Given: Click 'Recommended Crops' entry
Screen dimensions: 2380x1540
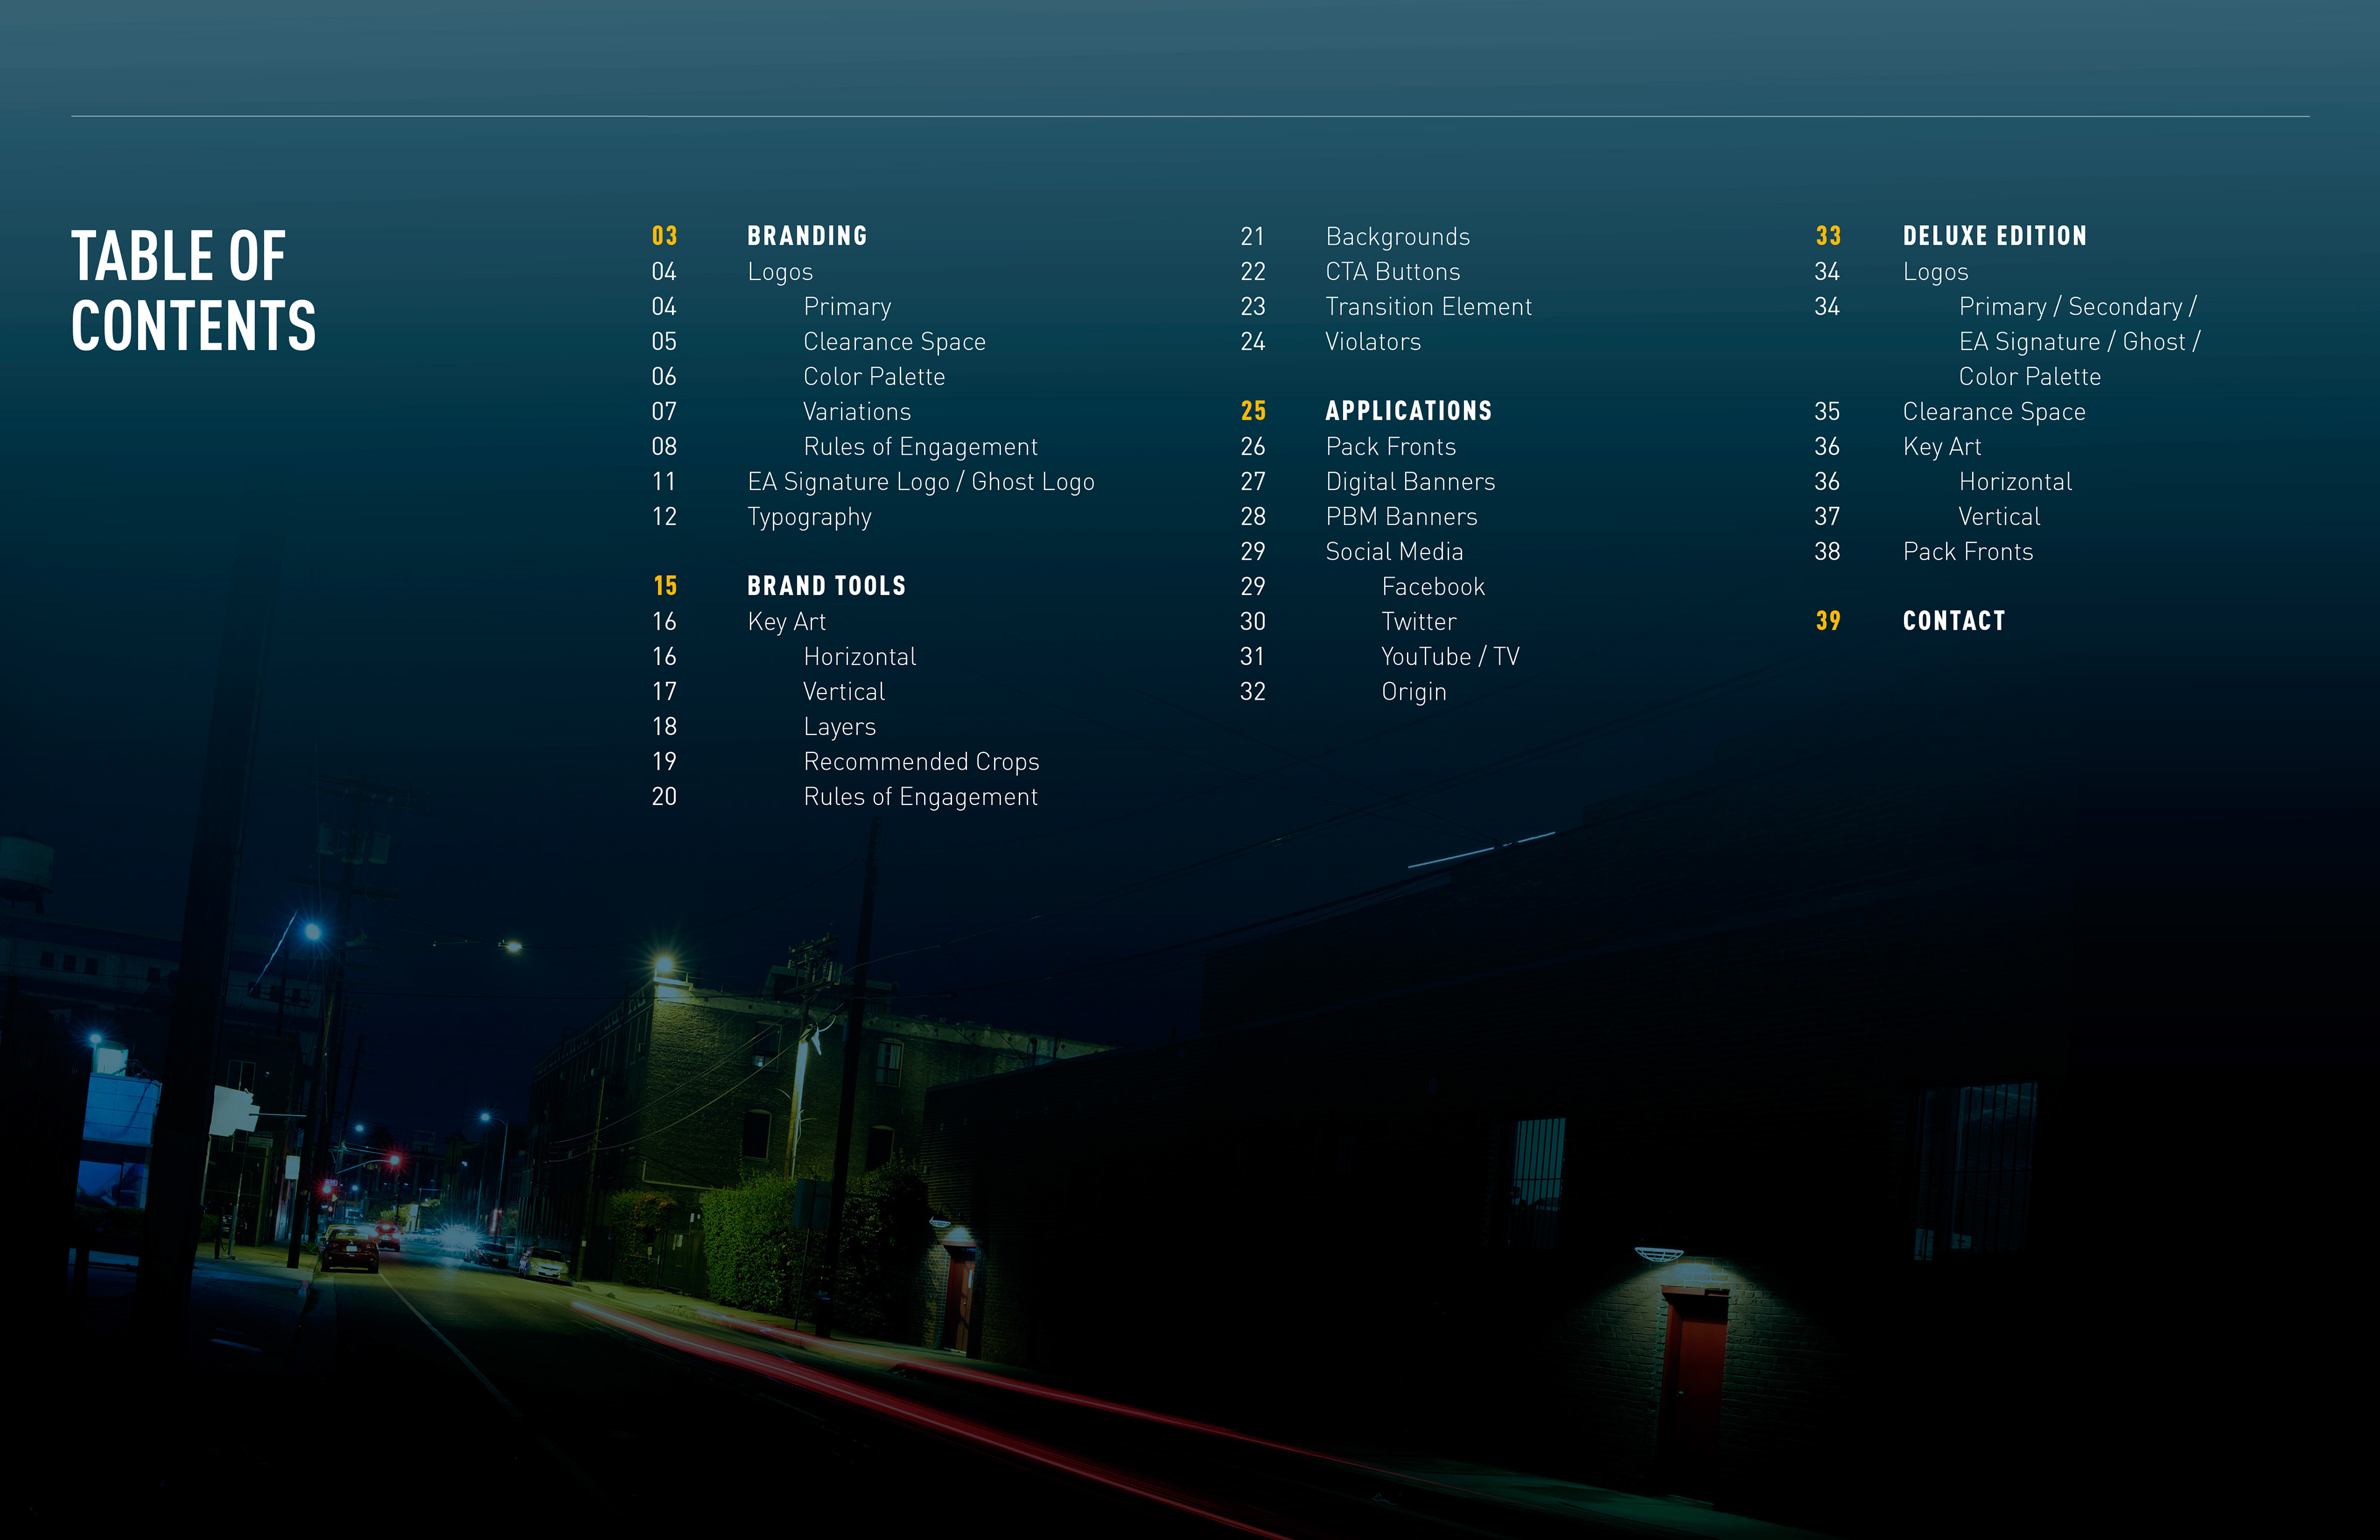Looking at the screenshot, I should pos(921,762).
